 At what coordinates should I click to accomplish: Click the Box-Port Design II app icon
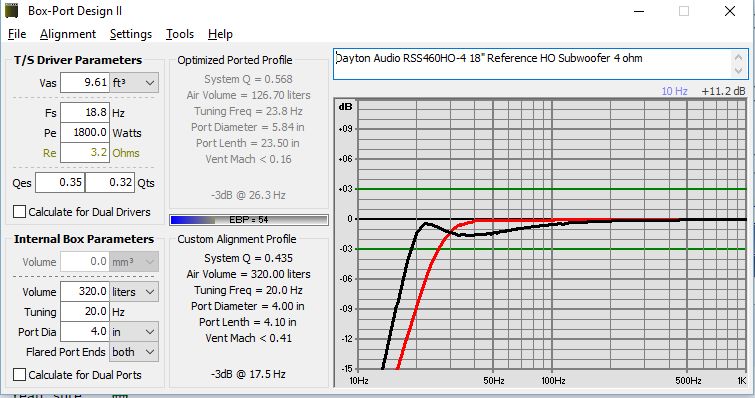(x=12, y=10)
